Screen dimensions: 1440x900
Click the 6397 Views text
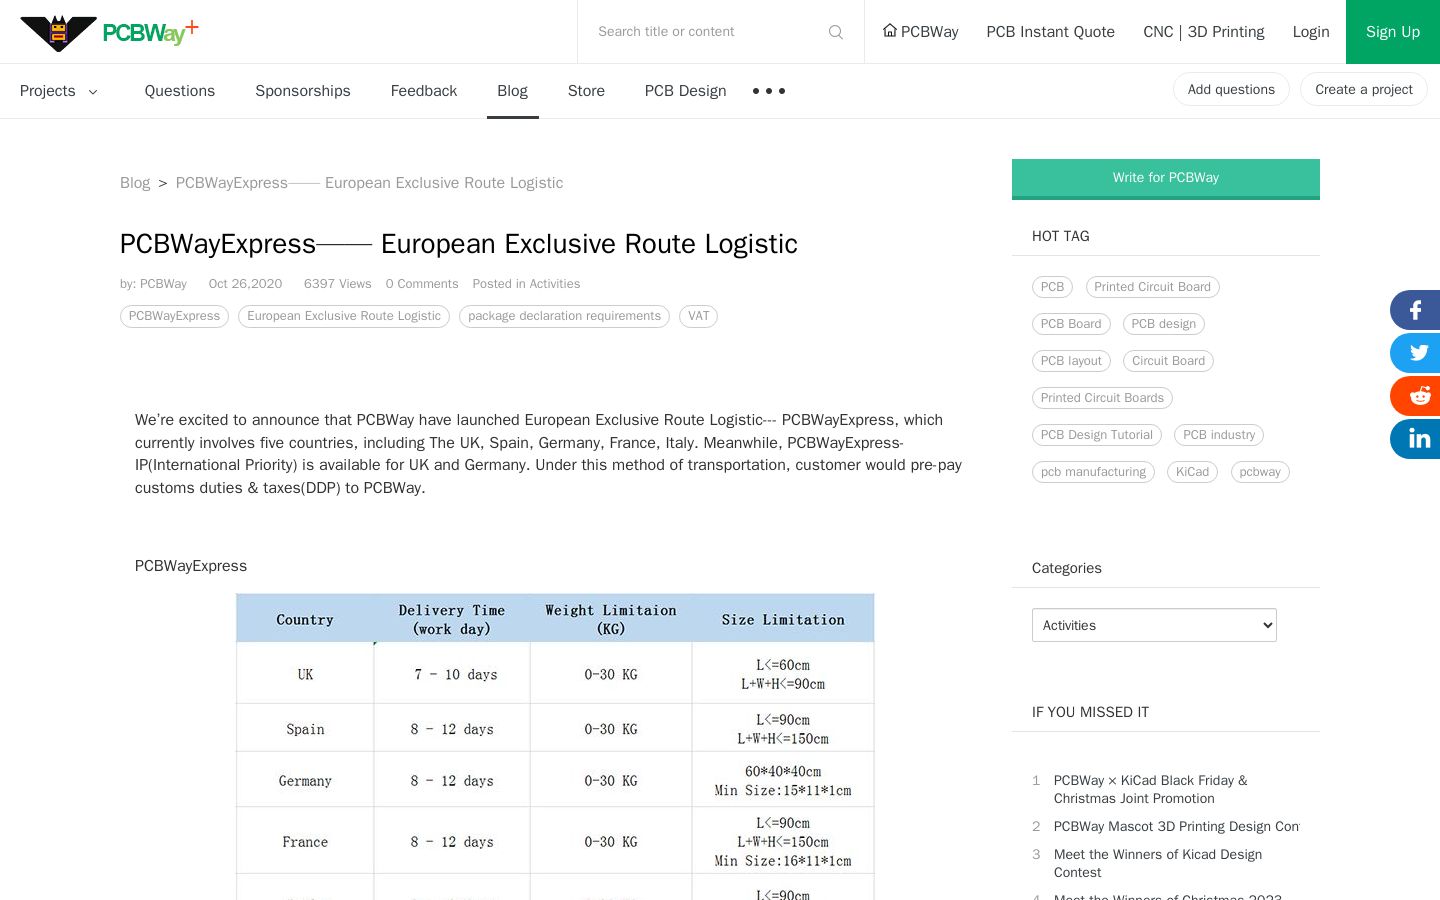click(x=338, y=284)
